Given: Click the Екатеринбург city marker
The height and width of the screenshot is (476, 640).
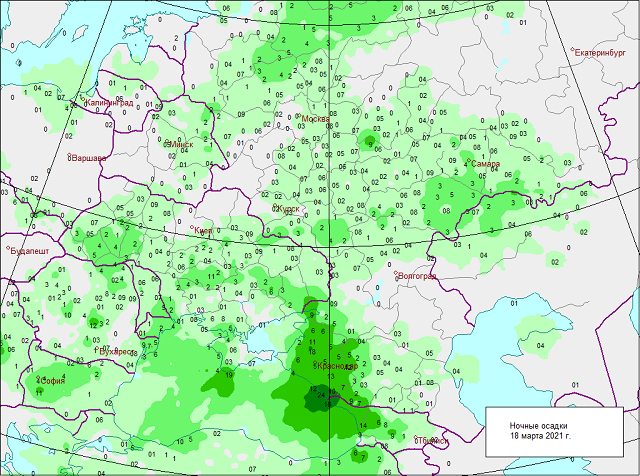Looking at the screenshot, I should point(572,51).
